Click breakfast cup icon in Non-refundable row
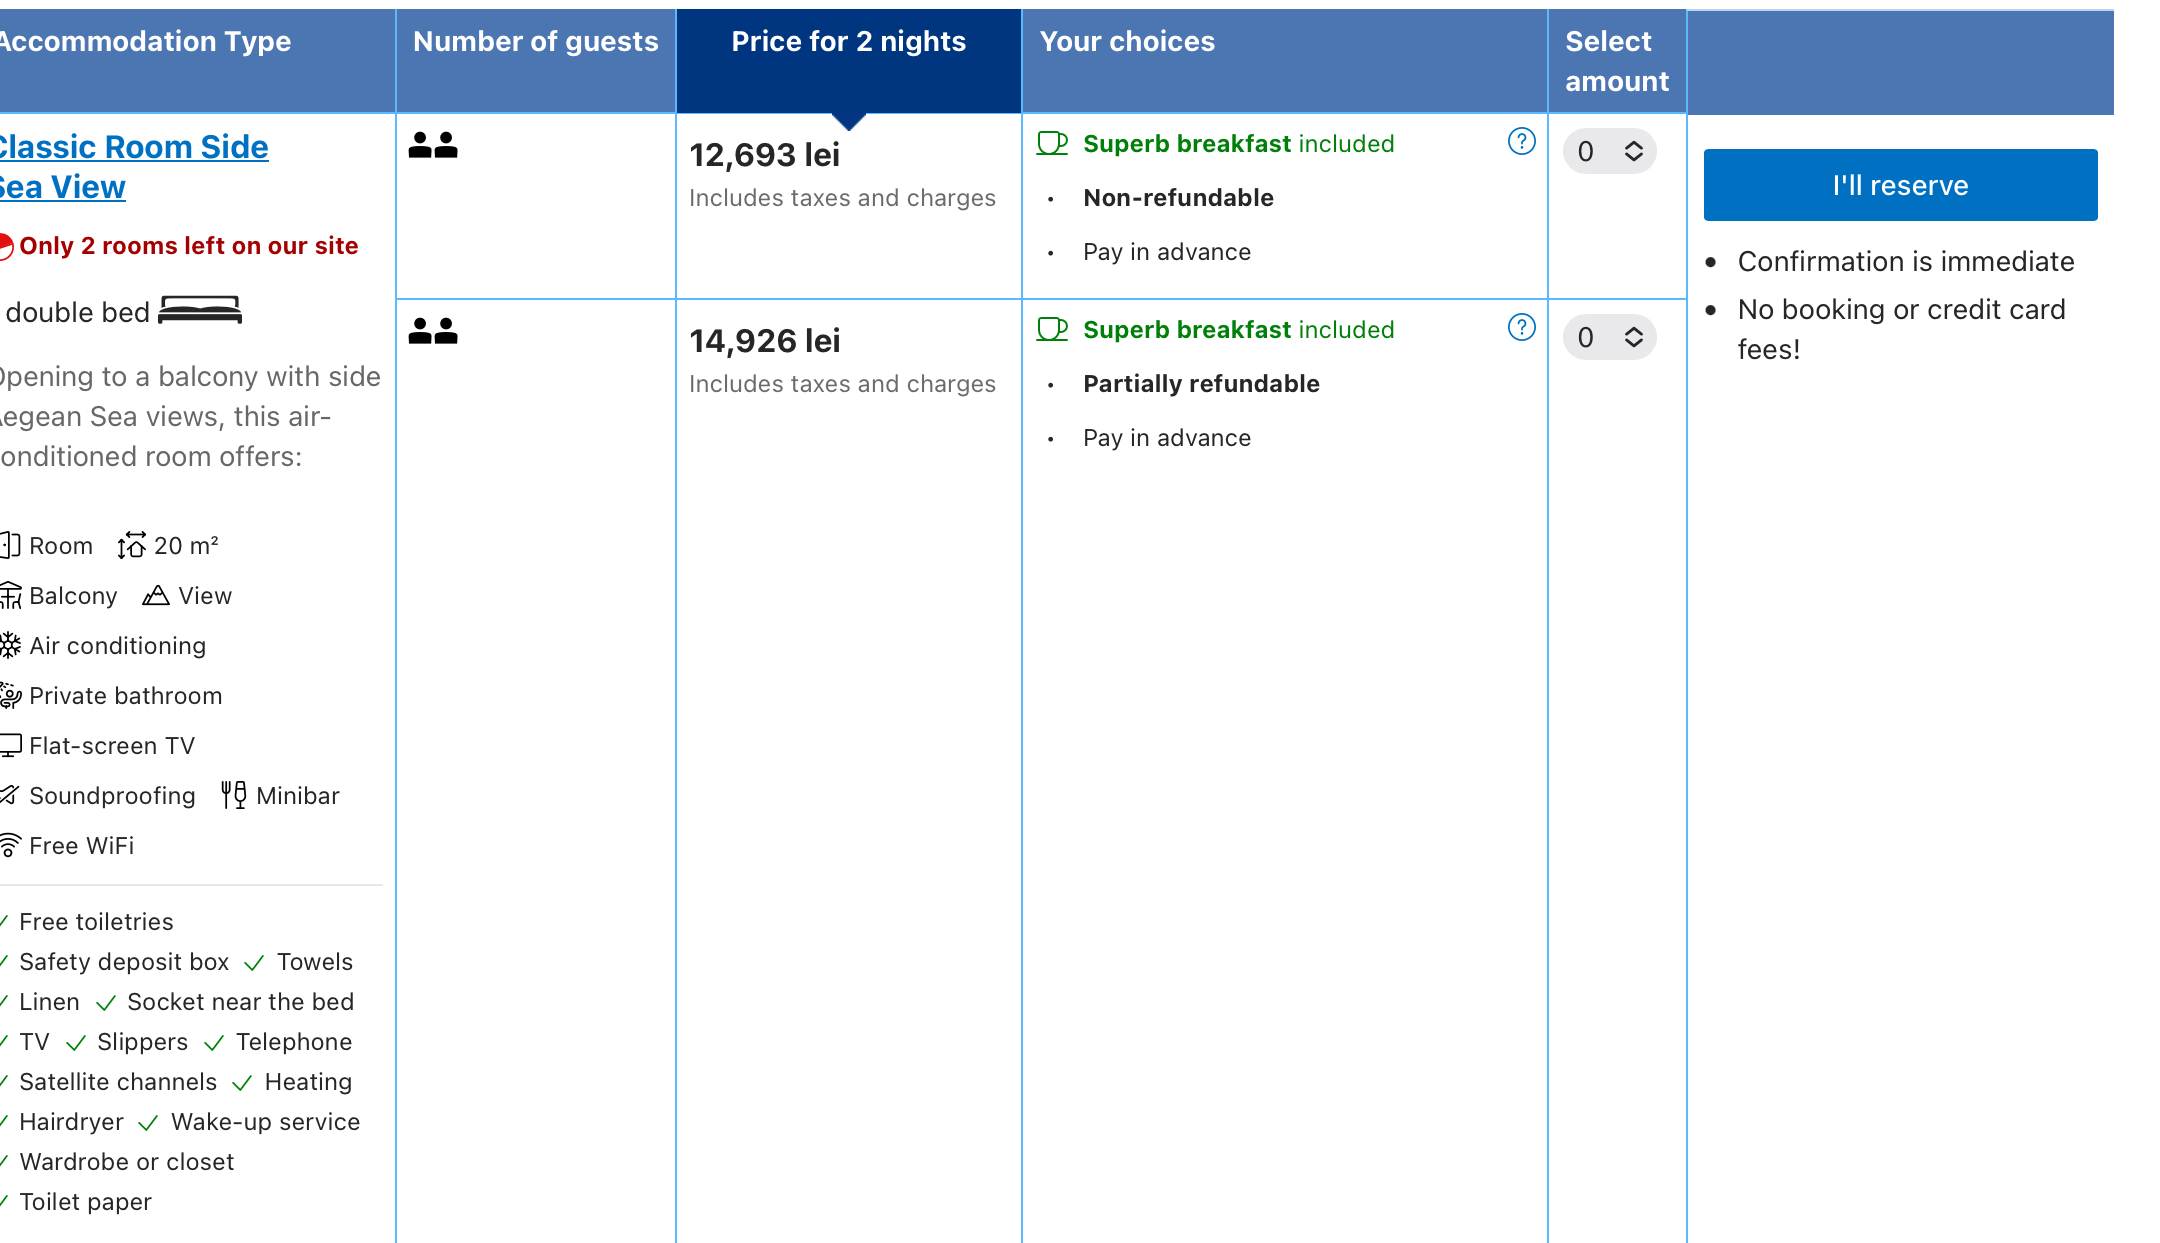This screenshot has width=2160, height=1243. point(1052,144)
